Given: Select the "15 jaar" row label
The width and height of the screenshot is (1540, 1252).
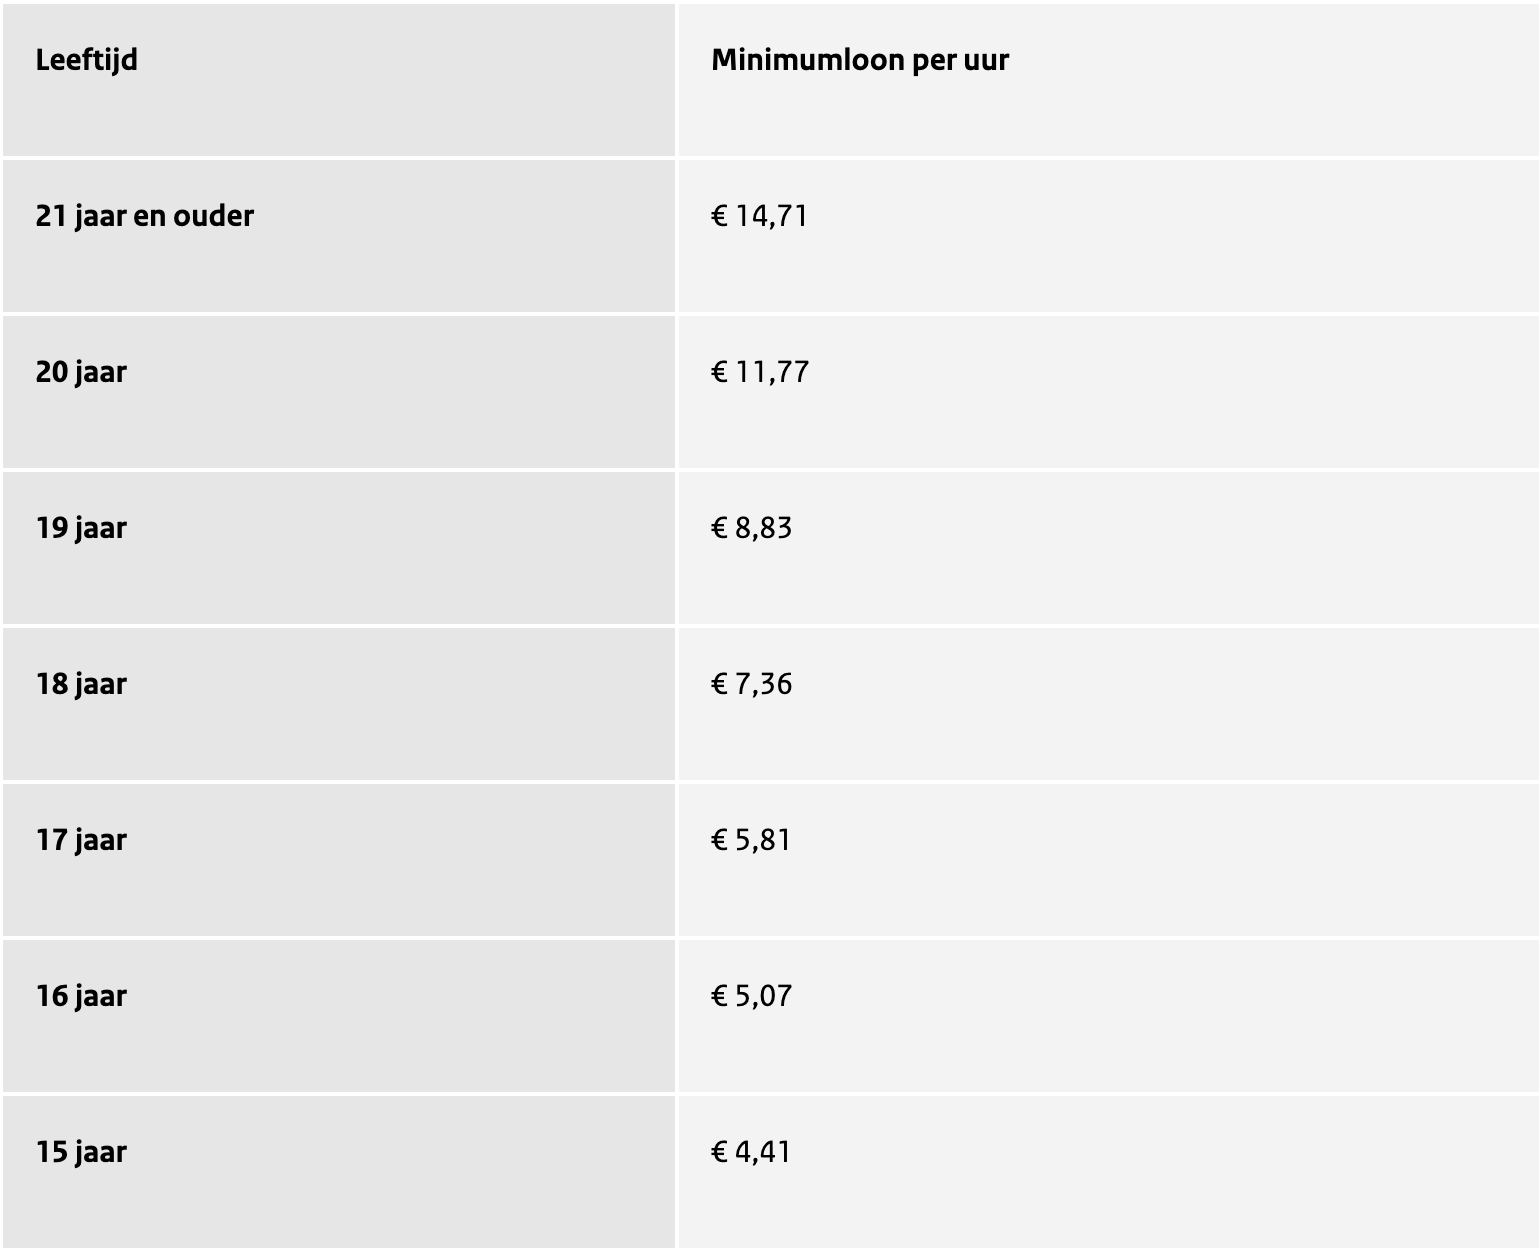Looking at the screenshot, I should (x=81, y=1152).
